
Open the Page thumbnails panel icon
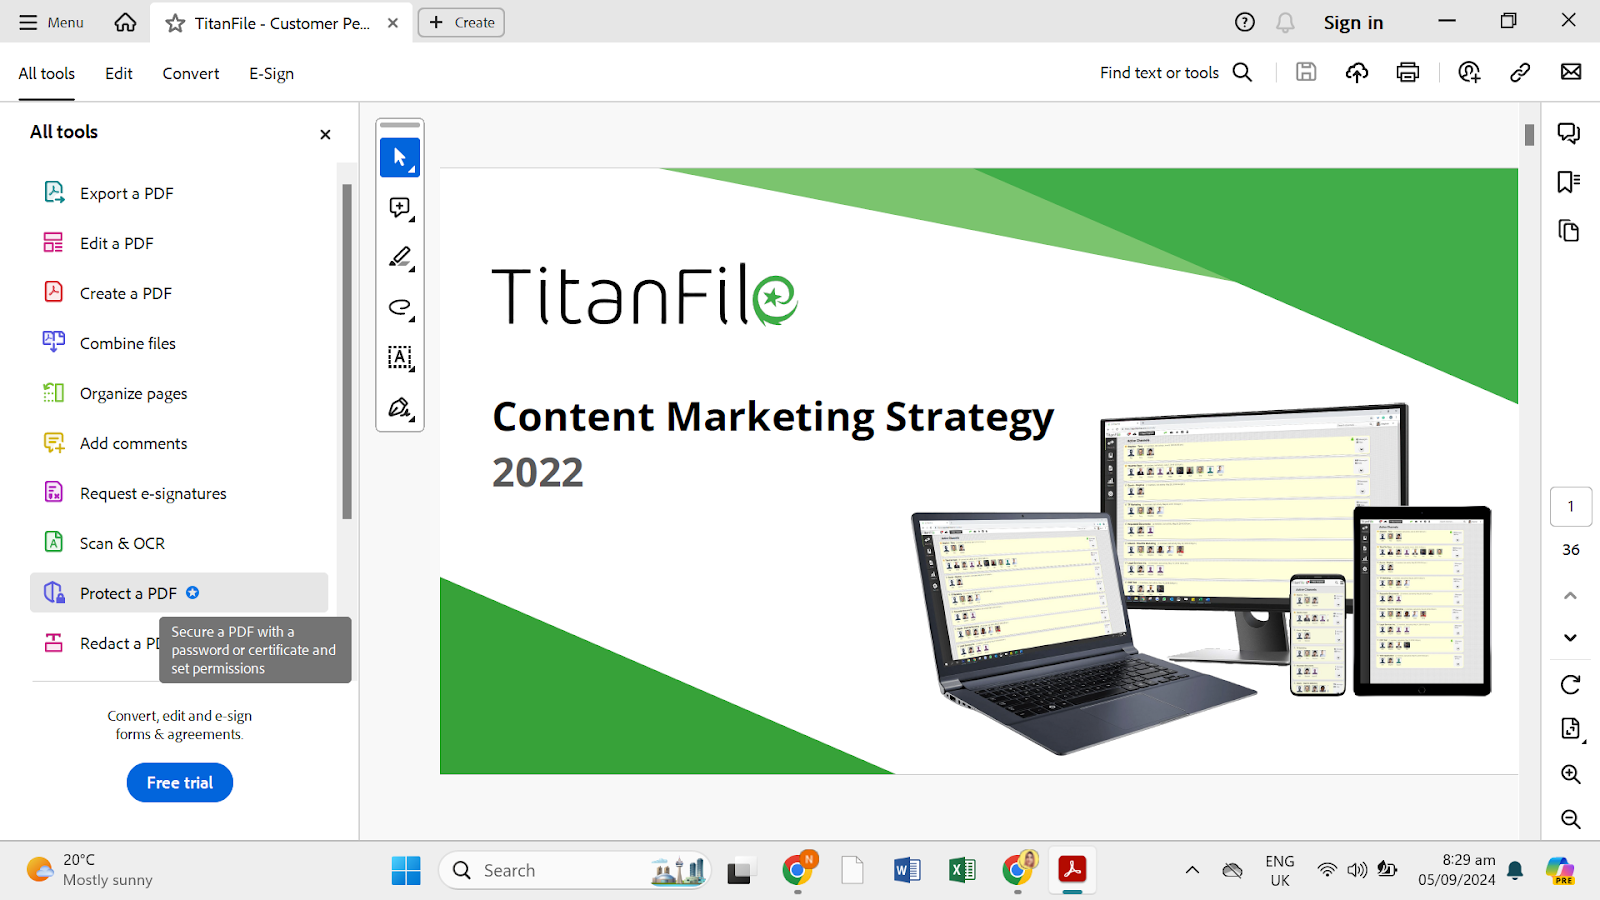[x=1569, y=231]
